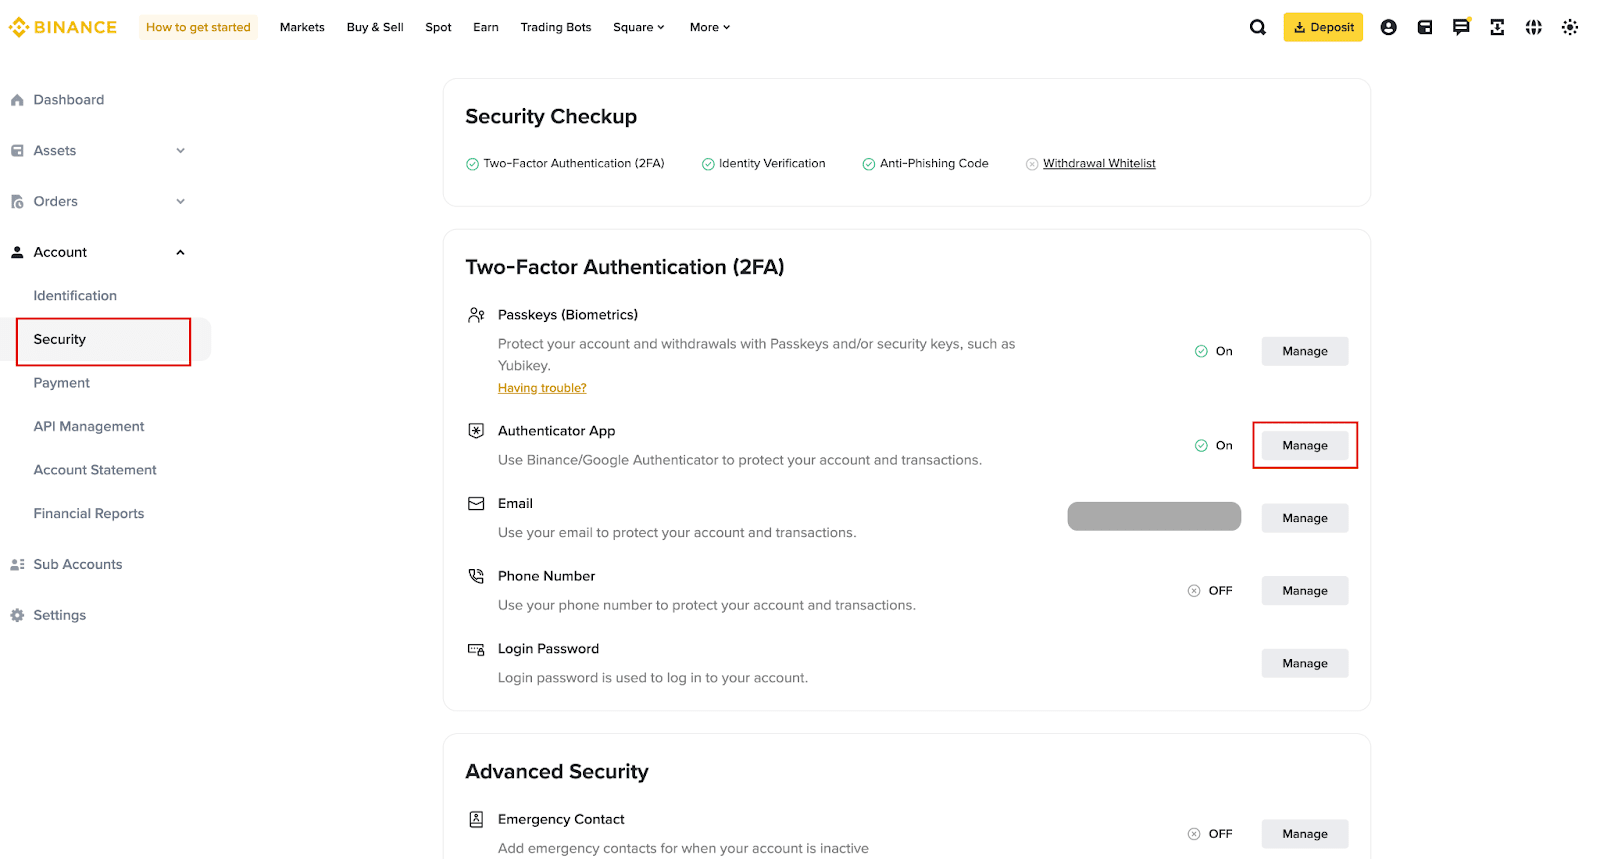Click the Security Checkup heading
The height and width of the screenshot is (859, 1600).
(x=551, y=117)
